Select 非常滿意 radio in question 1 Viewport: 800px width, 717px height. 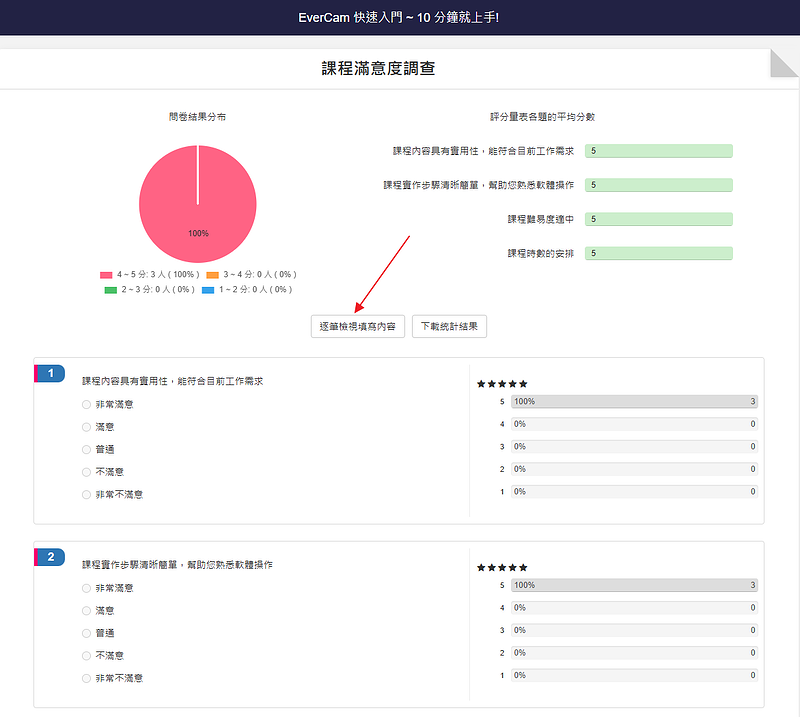86,404
